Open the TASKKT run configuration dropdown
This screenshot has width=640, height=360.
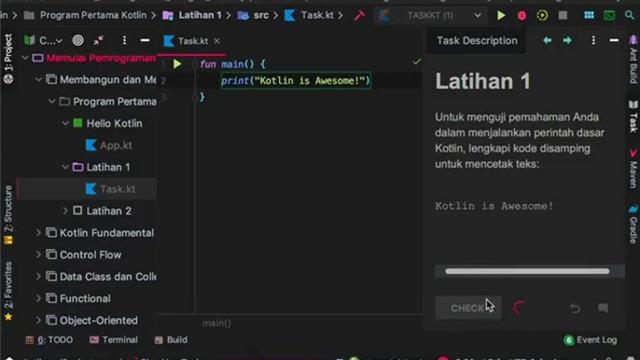point(430,16)
